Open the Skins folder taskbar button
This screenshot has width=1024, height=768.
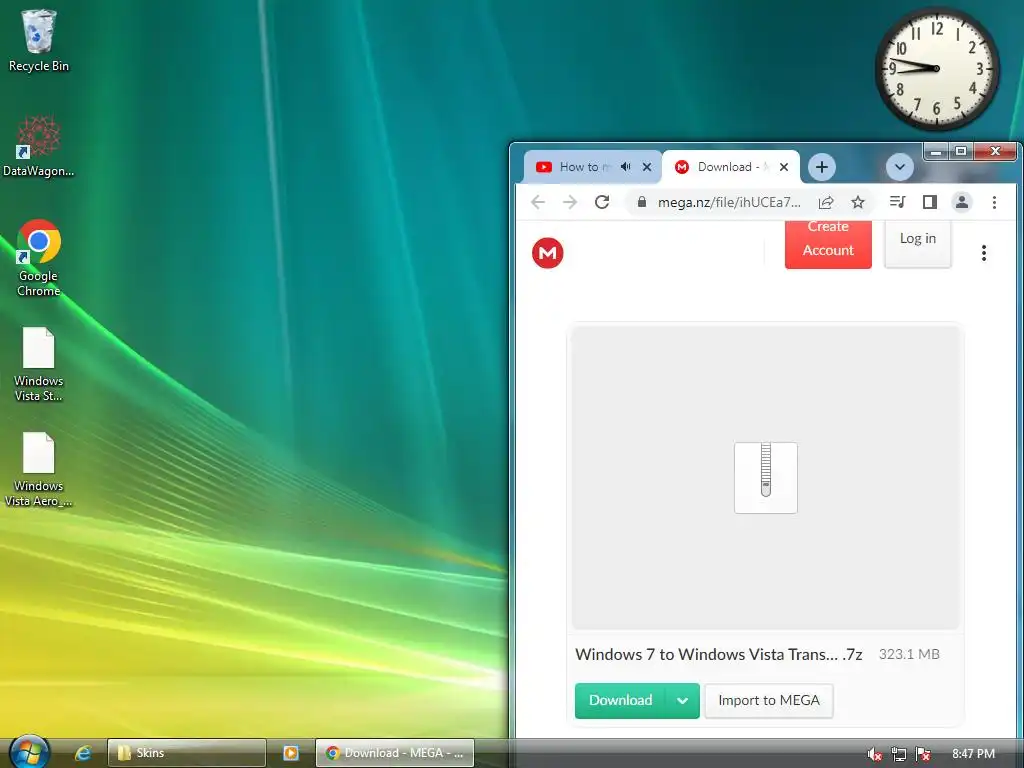click(x=187, y=753)
